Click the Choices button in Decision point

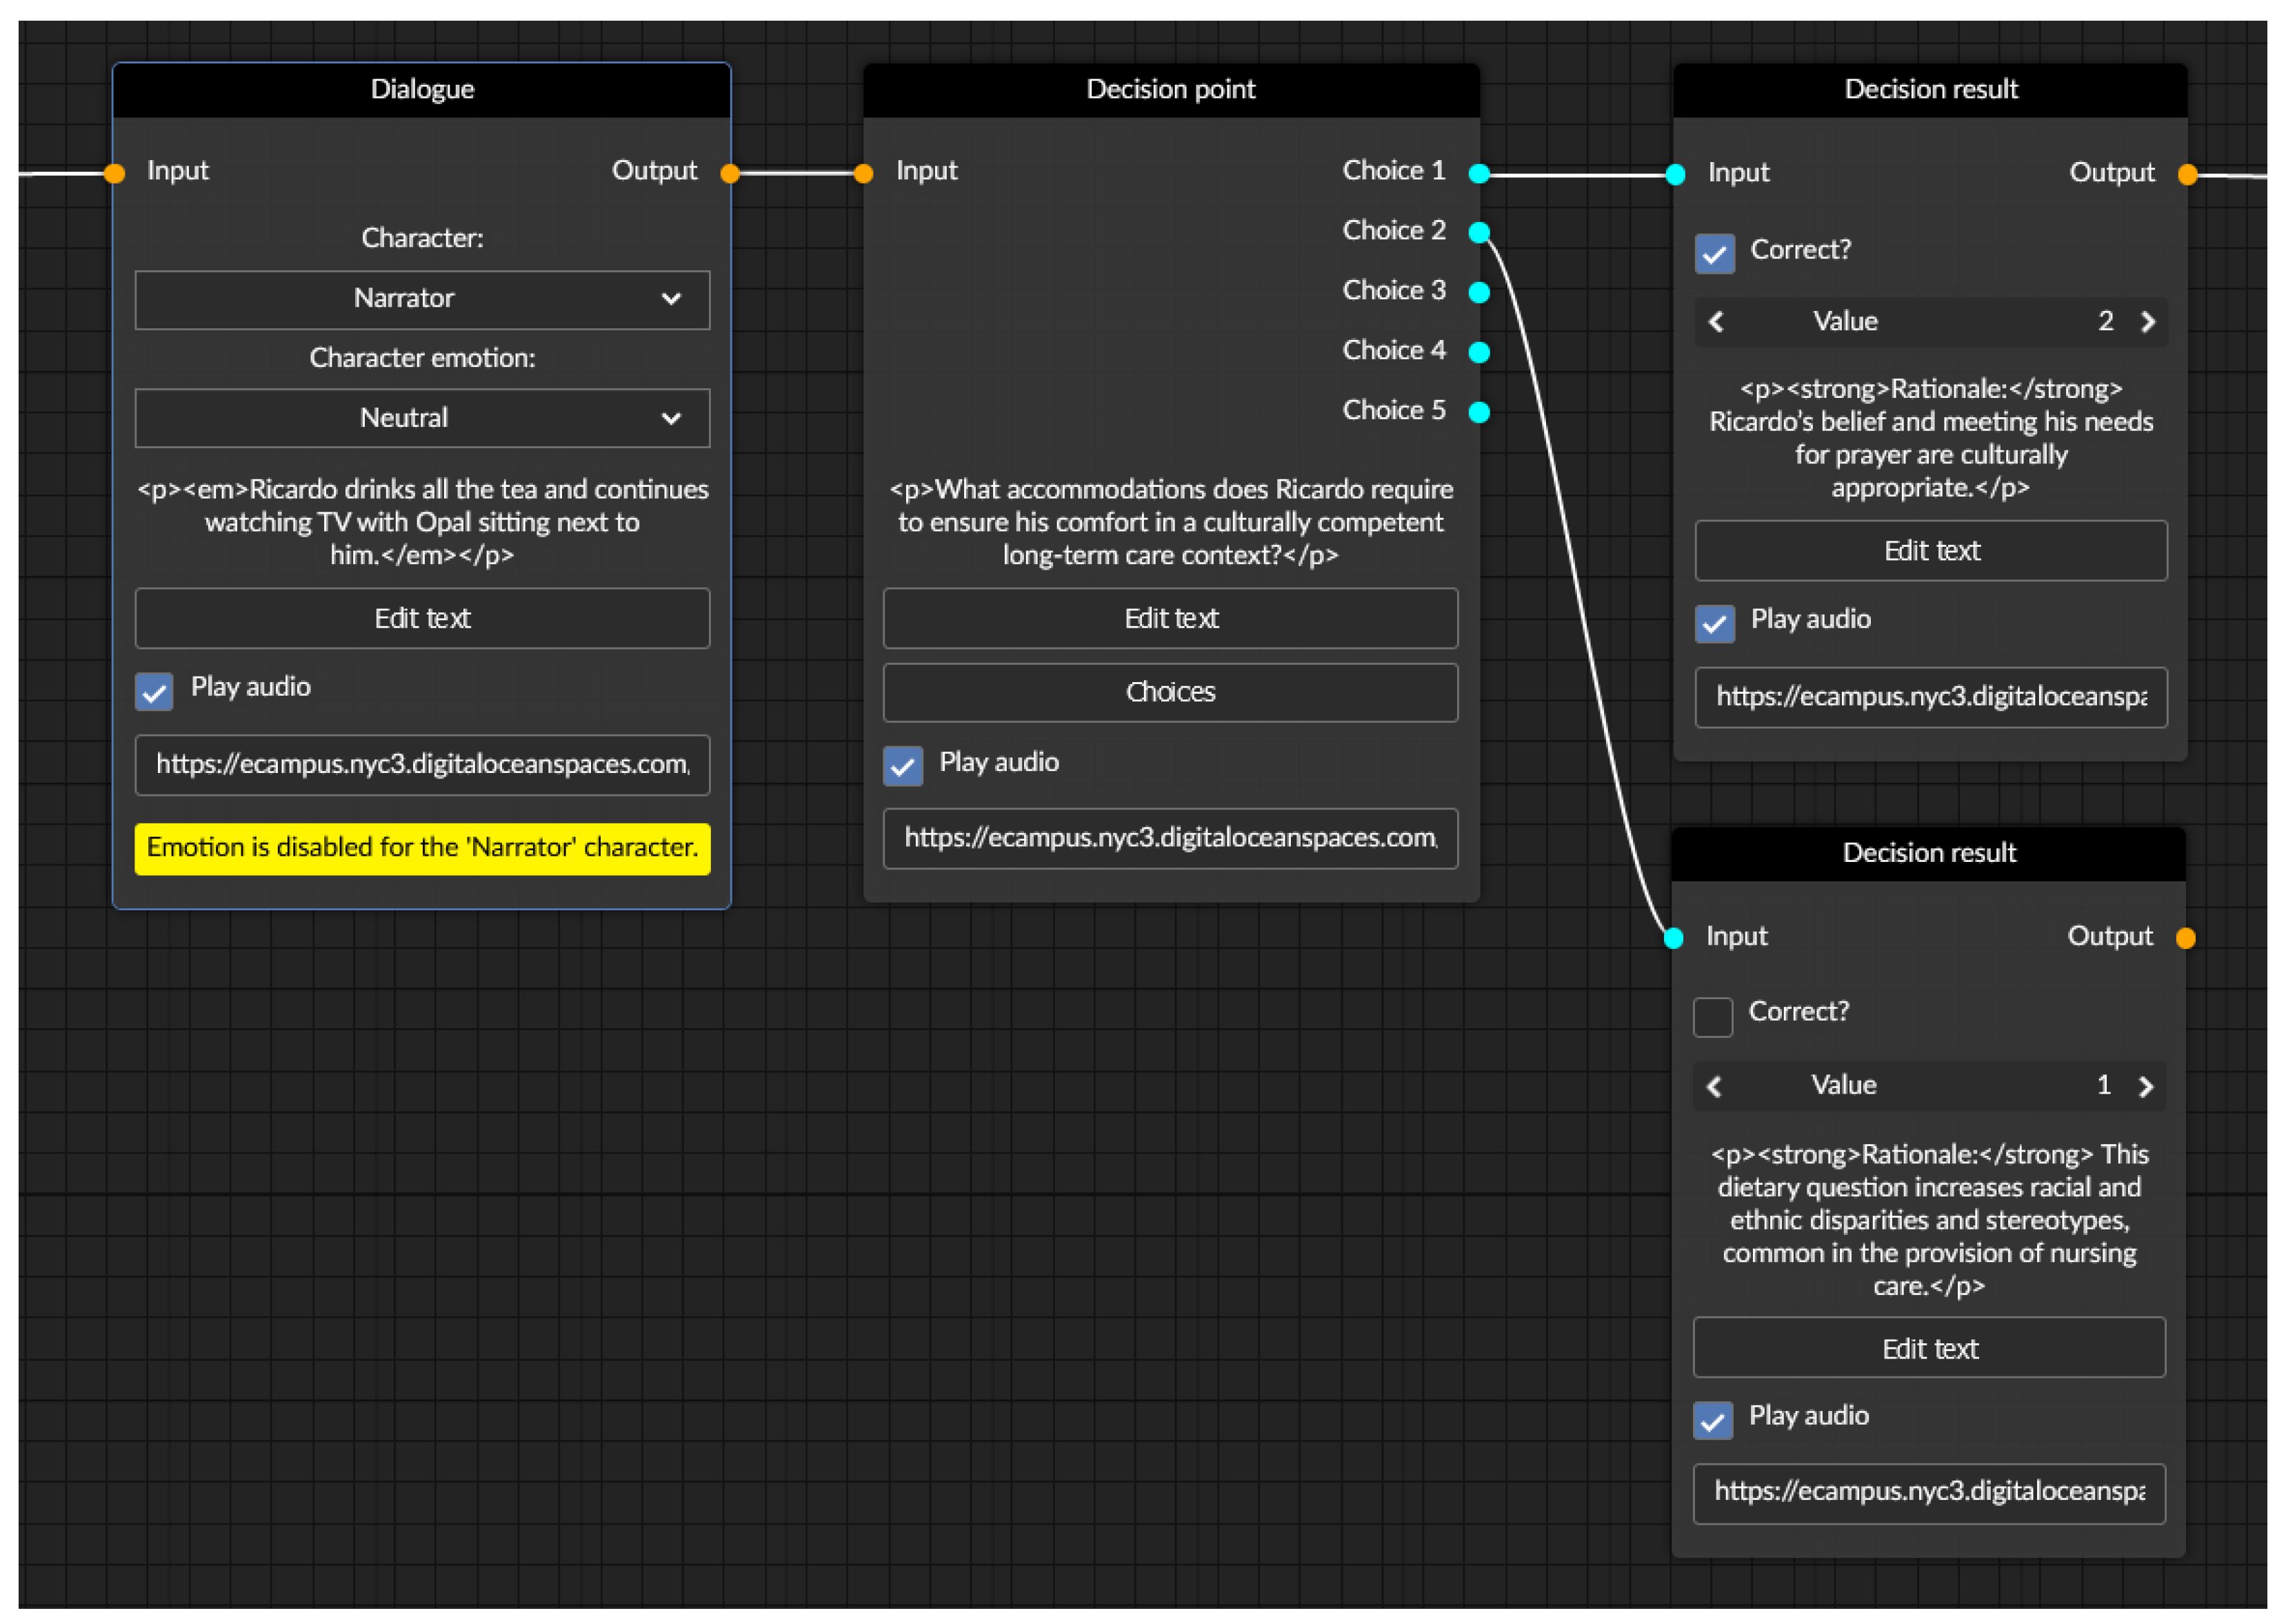coord(1170,692)
